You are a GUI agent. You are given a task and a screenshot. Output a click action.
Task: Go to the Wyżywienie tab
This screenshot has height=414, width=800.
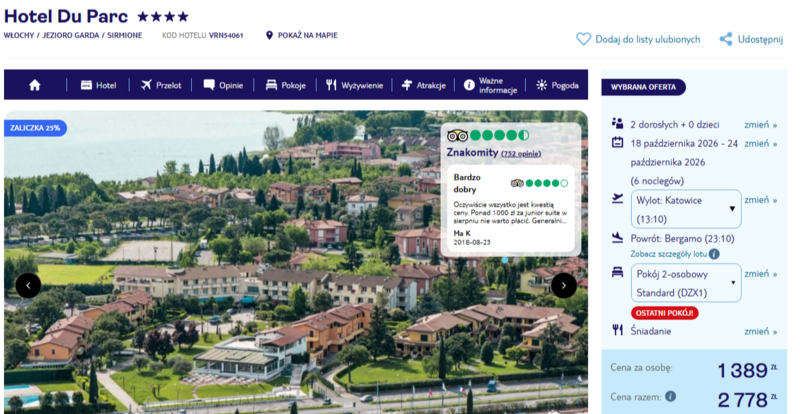[x=354, y=85]
